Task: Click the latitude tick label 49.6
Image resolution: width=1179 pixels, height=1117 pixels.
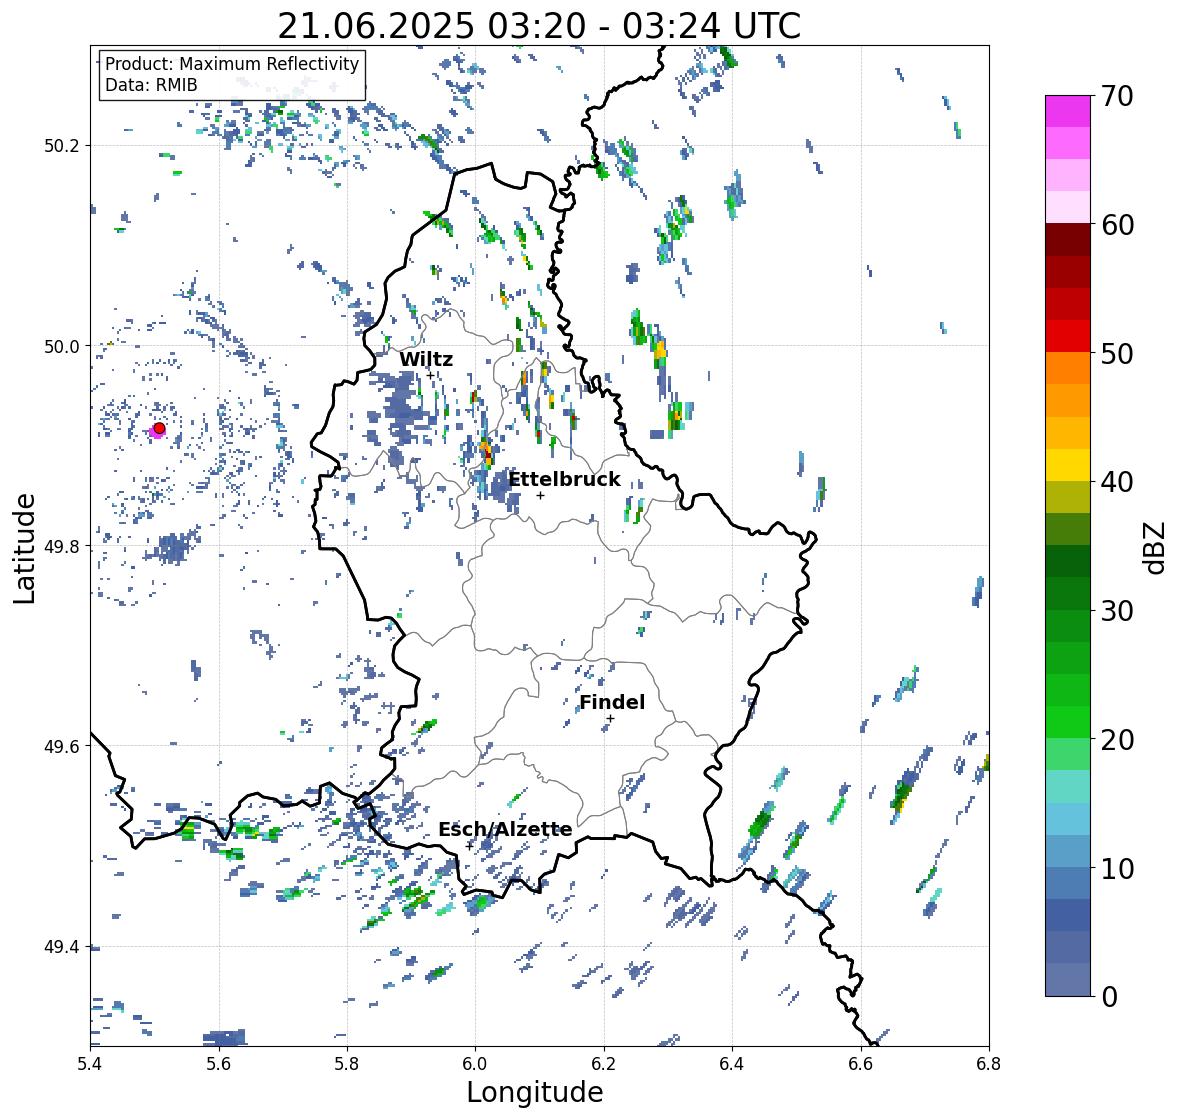Action: (64, 746)
